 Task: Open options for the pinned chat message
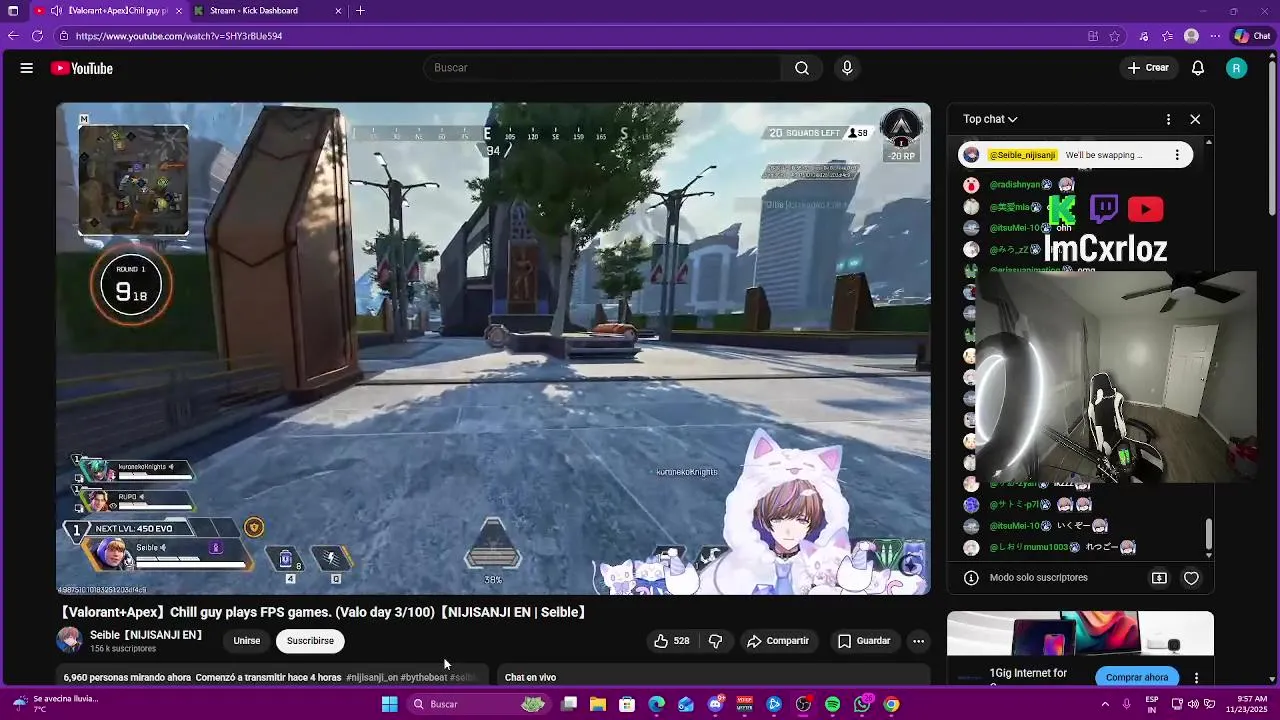[x=1177, y=155]
